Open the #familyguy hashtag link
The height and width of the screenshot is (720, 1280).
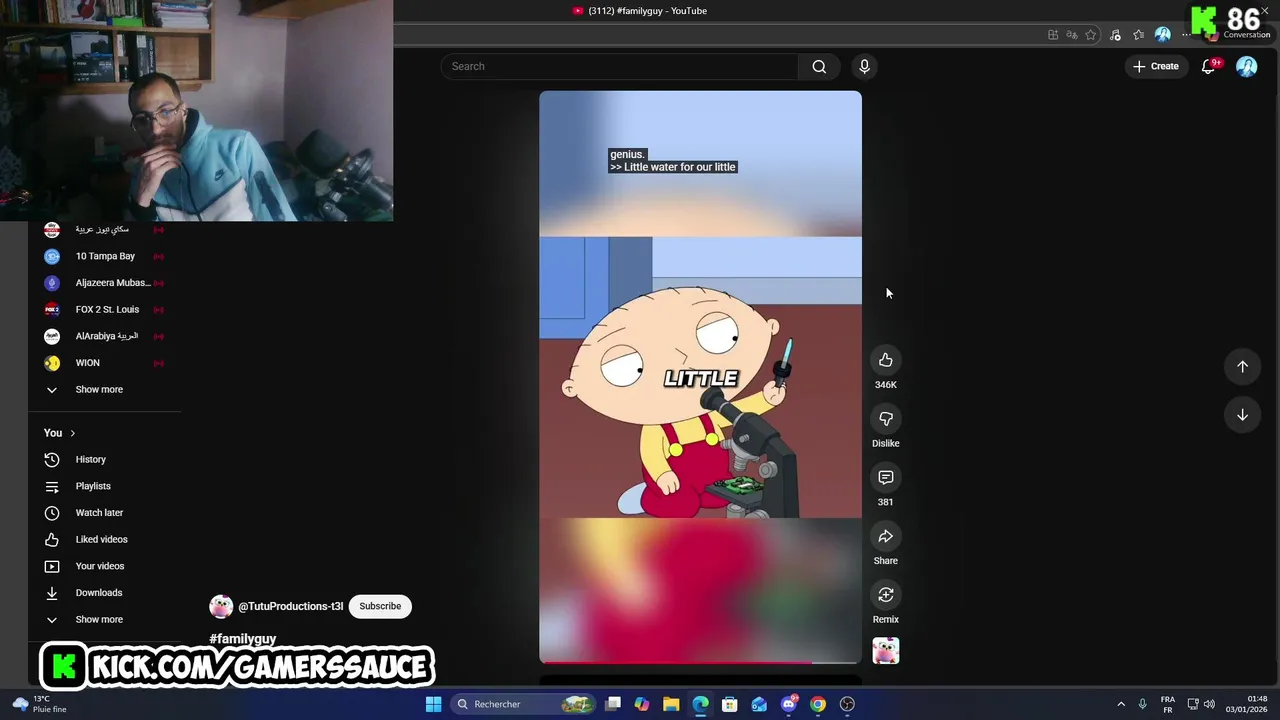pos(243,639)
